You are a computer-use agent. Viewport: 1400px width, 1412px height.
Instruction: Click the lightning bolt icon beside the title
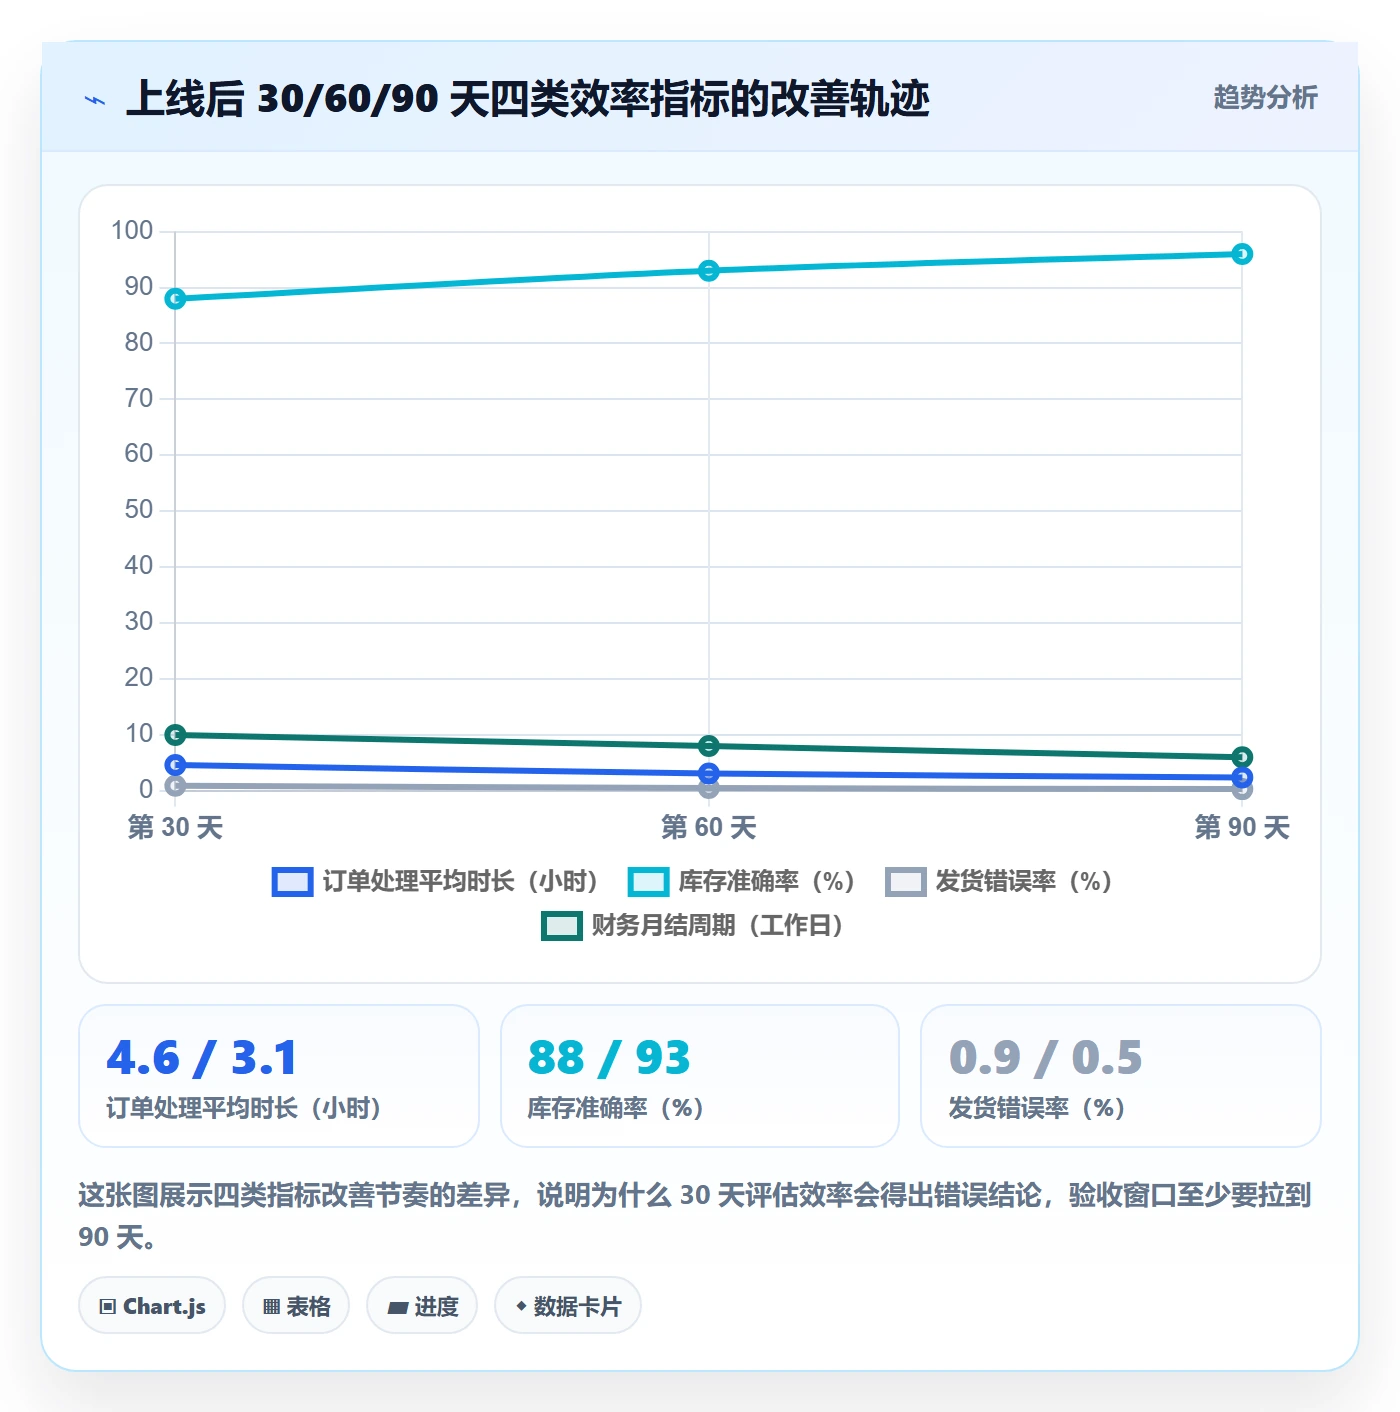pyautogui.click(x=95, y=100)
